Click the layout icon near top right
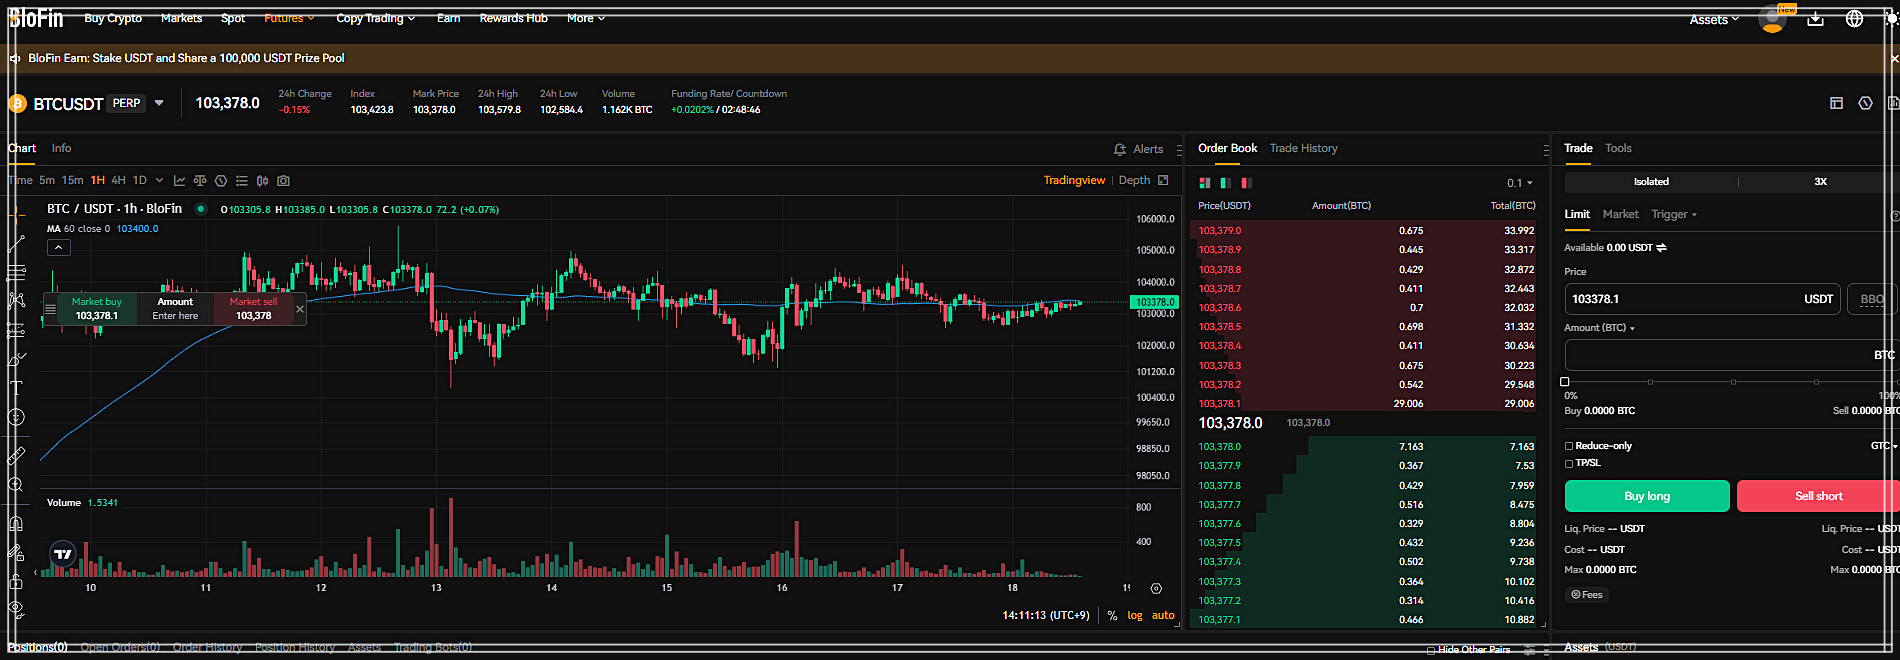This screenshot has width=1900, height=660. point(1836,103)
